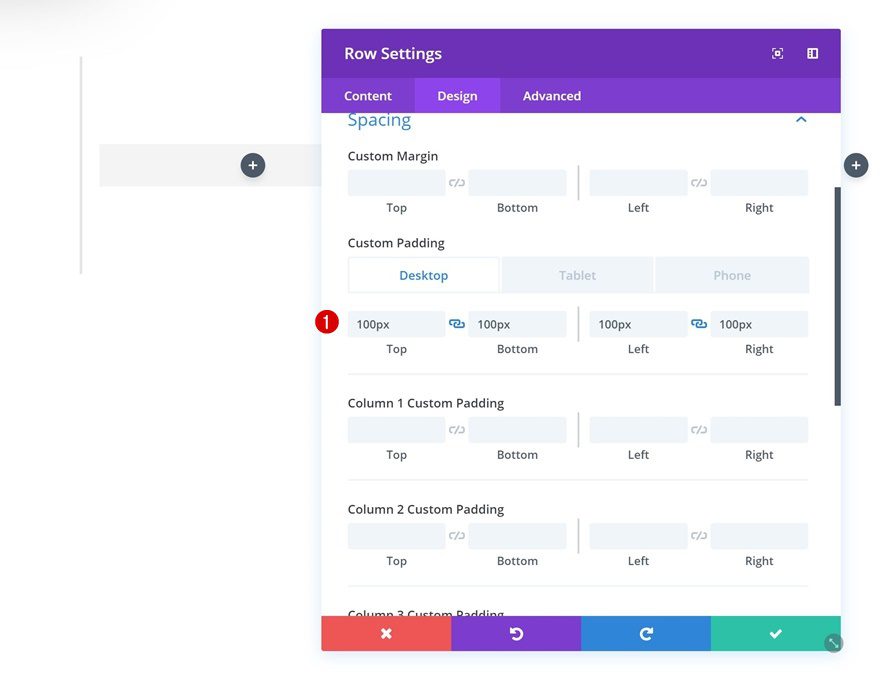Viewport: 880px width, 678px height.
Task: Open the Advanced tab
Action: 551,95
